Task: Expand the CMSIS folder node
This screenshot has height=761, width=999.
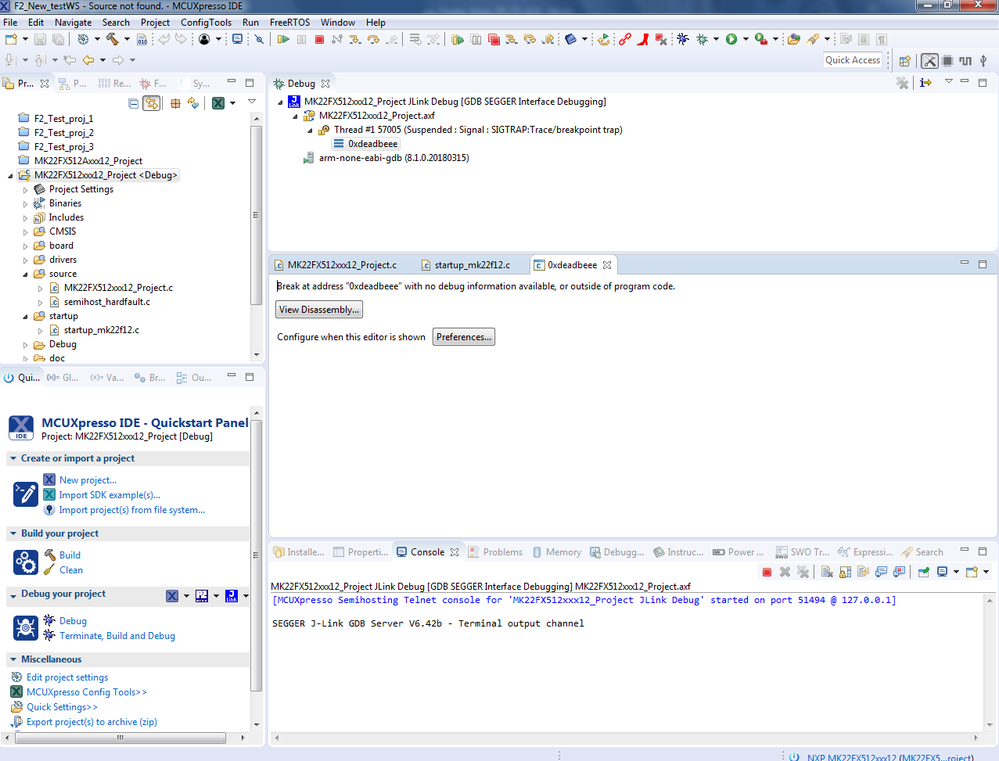Action: pyautogui.click(x=25, y=232)
